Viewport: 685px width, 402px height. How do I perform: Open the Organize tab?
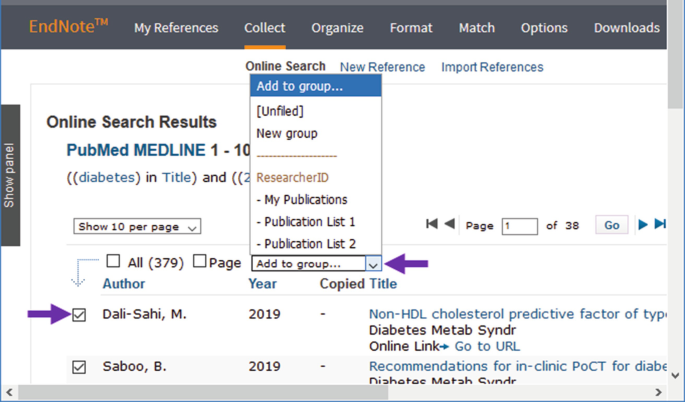(x=337, y=27)
